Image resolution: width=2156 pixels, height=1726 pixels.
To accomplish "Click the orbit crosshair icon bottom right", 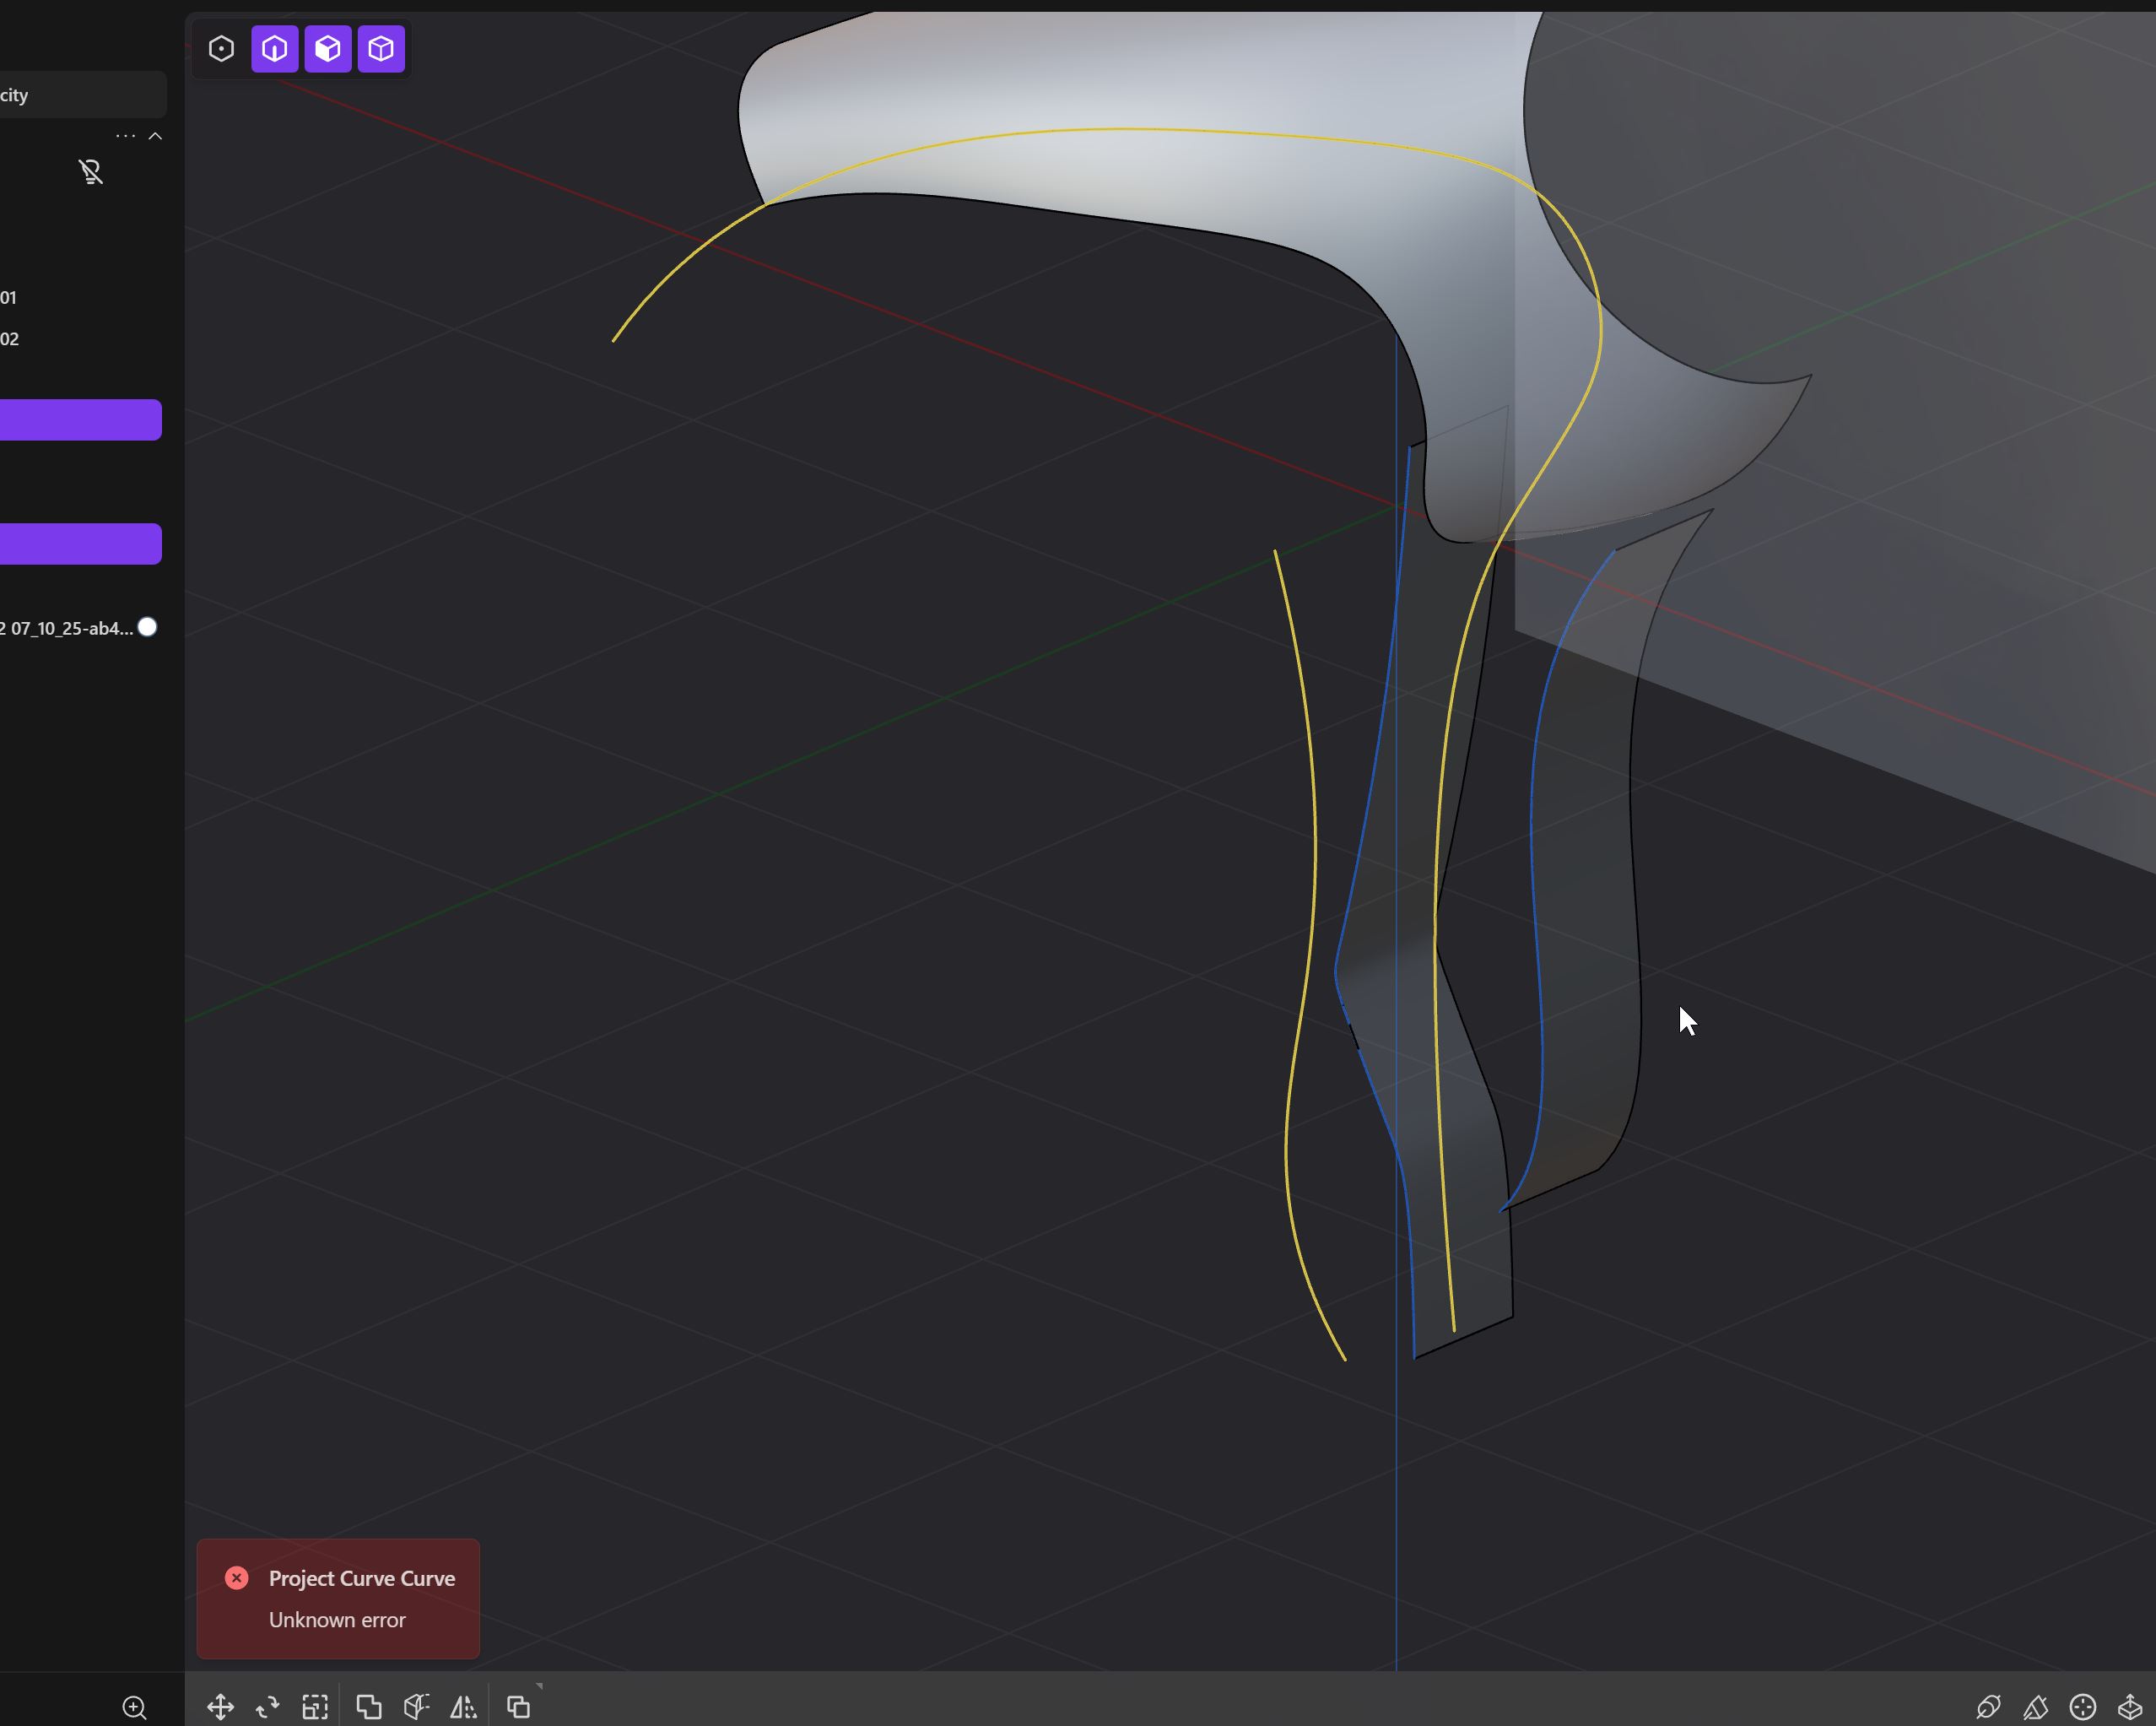I will click(2081, 1707).
